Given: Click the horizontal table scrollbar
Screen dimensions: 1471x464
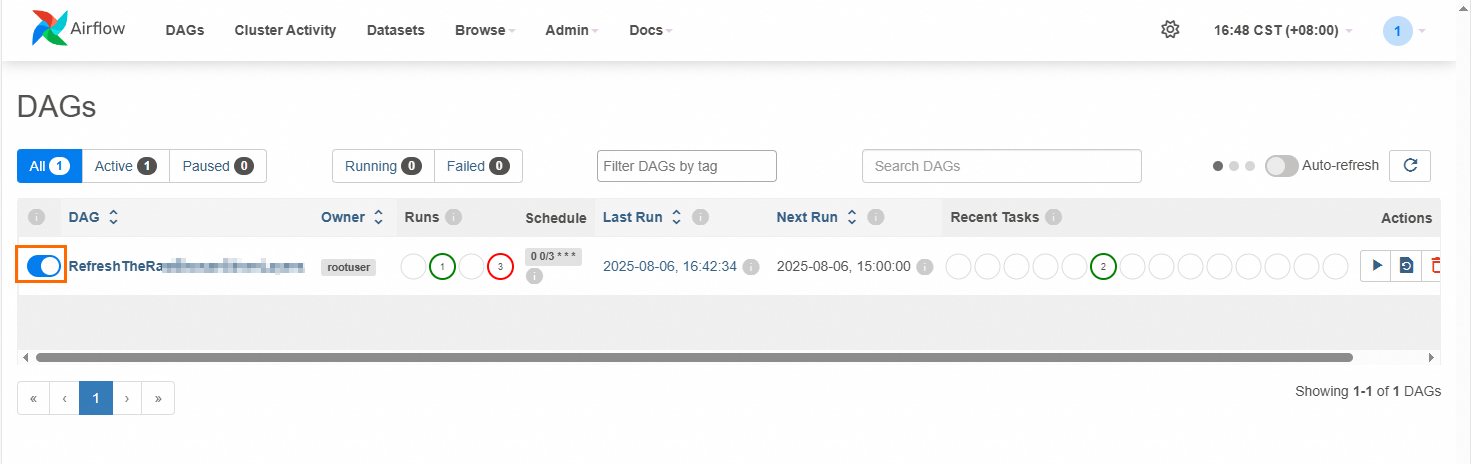Looking at the screenshot, I should [x=694, y=357].
